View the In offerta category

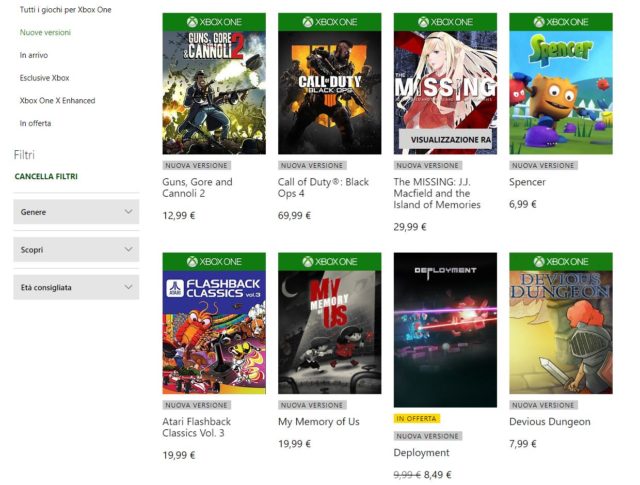pos(35,124)
